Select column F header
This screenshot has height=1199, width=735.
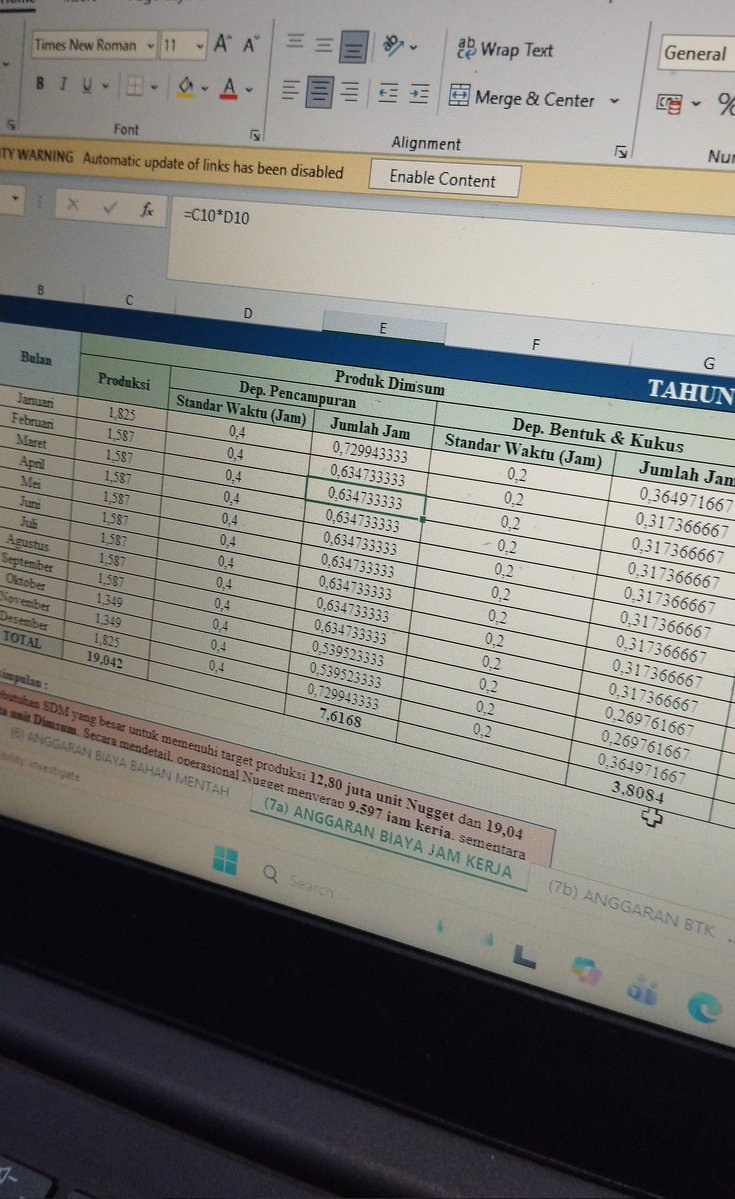(536, 344)
